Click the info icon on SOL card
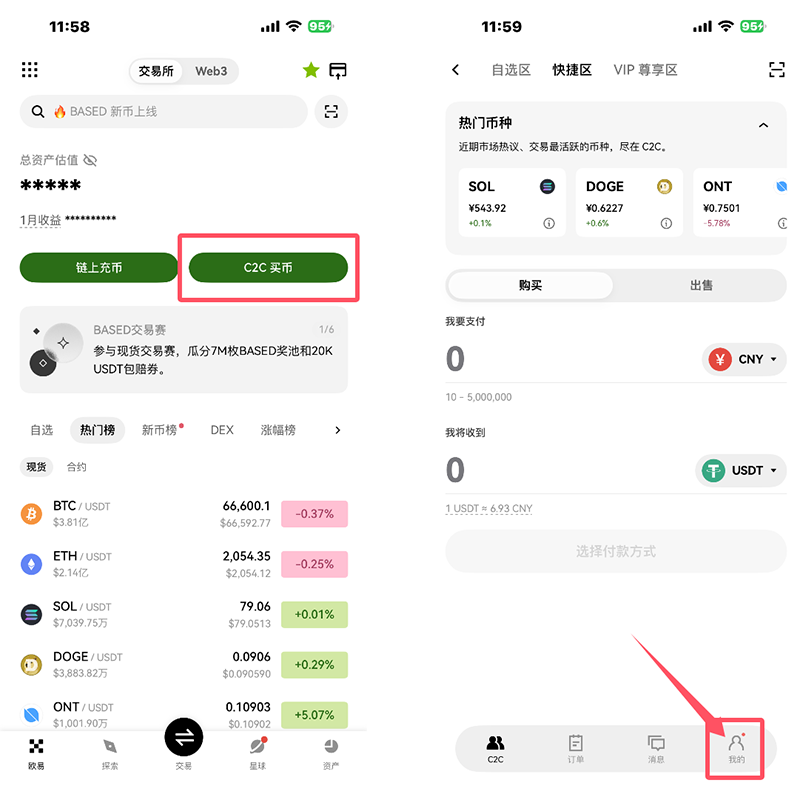Viewport: 800px width, 800px height. [549, 223]
